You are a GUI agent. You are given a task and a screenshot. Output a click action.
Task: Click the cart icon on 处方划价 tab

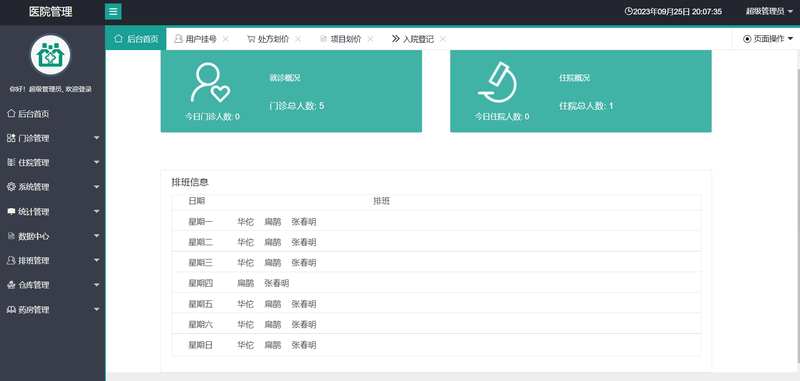251,39
